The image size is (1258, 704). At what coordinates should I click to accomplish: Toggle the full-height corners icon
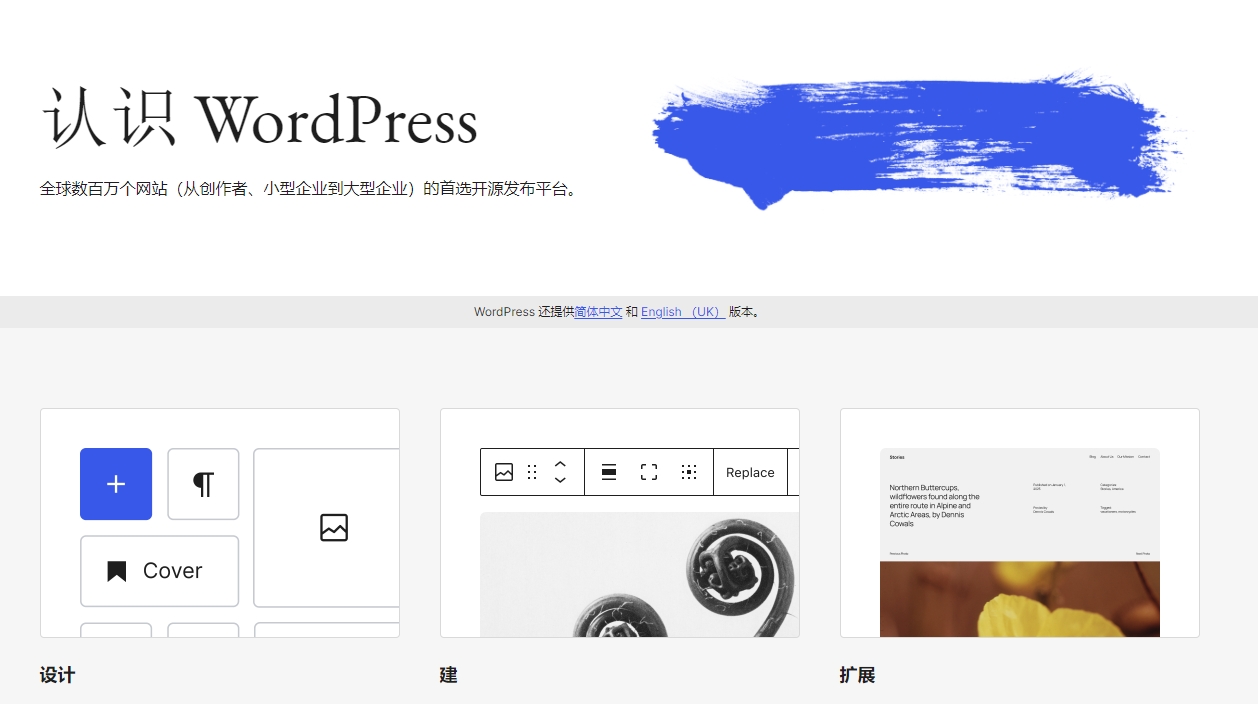649,472
